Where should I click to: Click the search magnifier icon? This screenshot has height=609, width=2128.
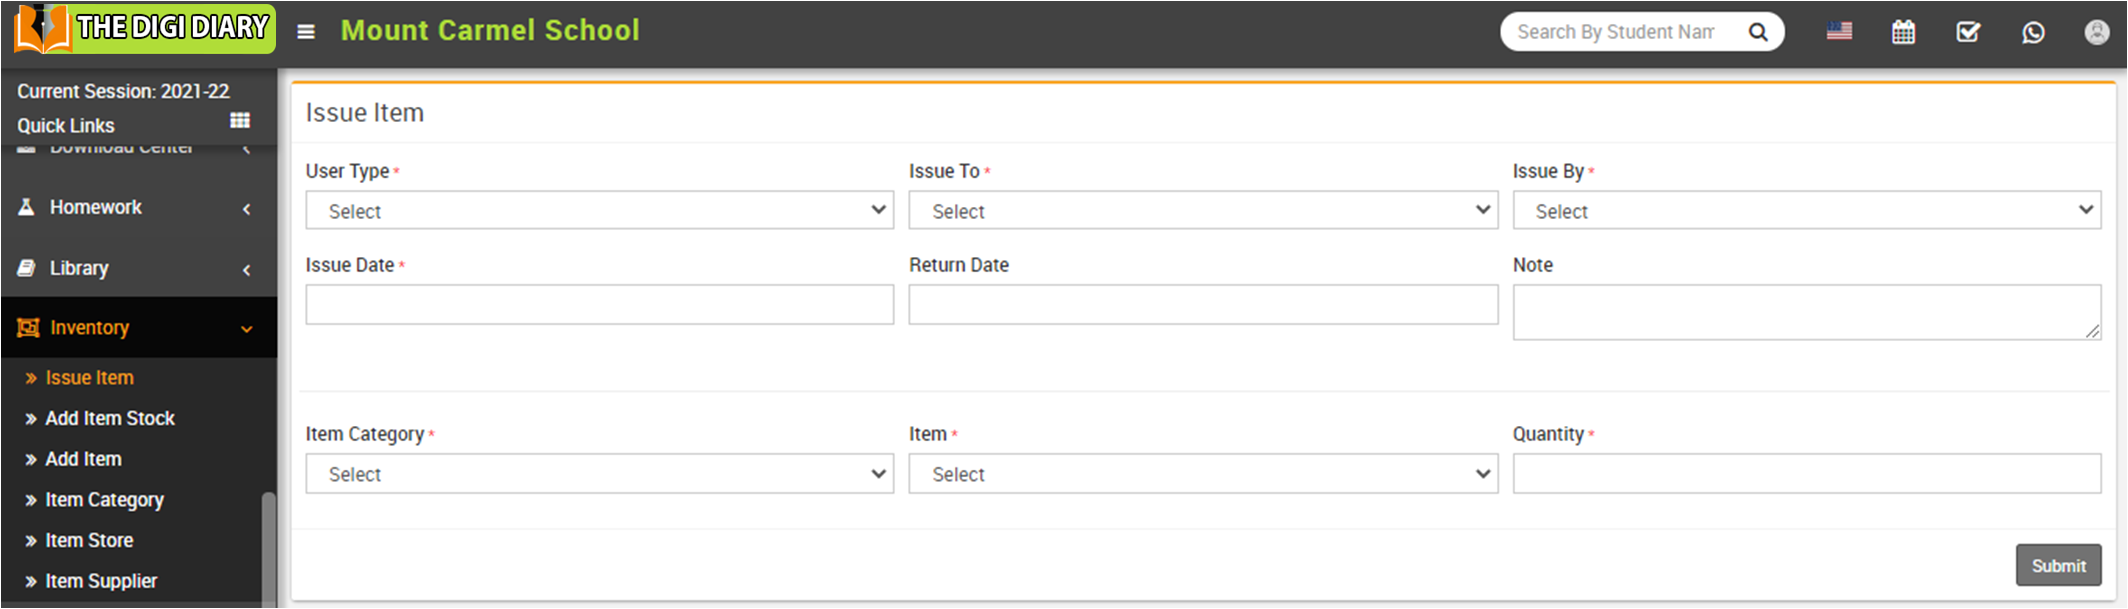pos(1757,32)
